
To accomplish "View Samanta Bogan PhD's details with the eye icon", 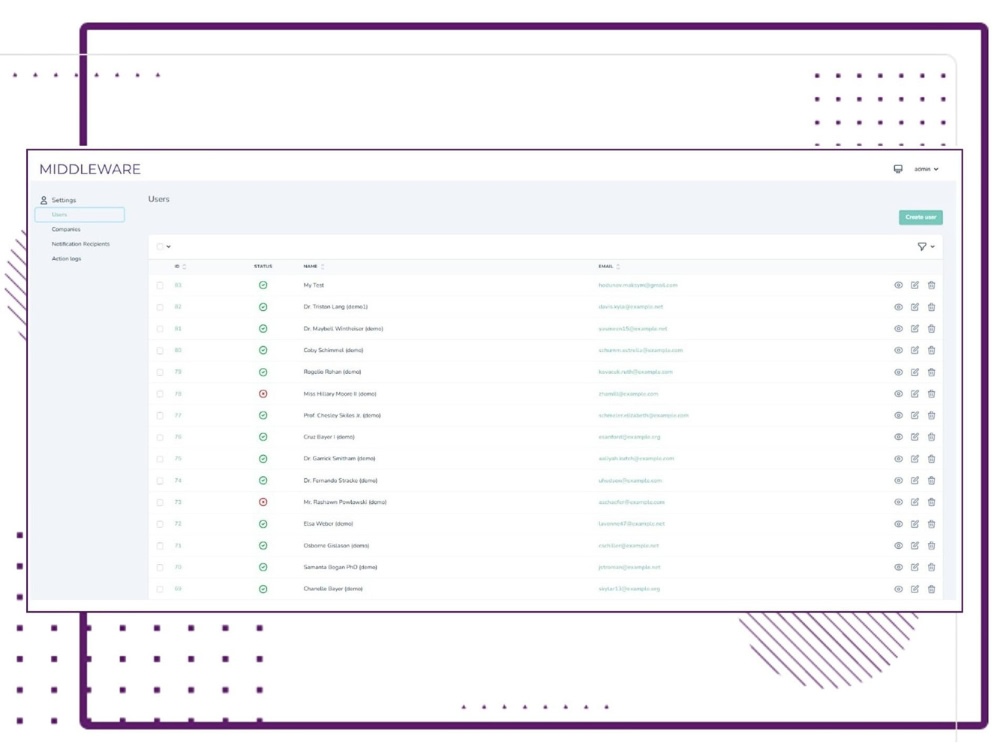I will click(x=898, y=567).
